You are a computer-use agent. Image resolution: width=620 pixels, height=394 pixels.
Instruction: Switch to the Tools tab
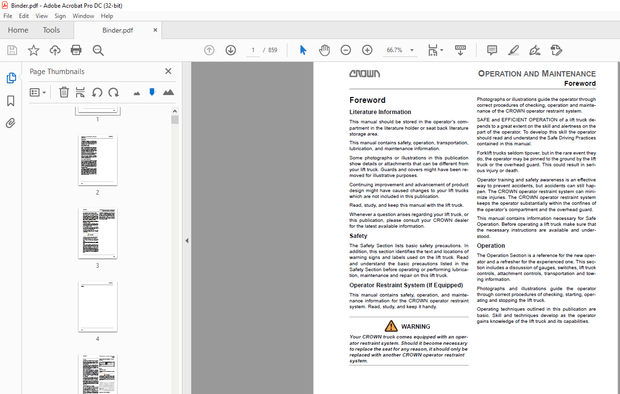[51, 30]
